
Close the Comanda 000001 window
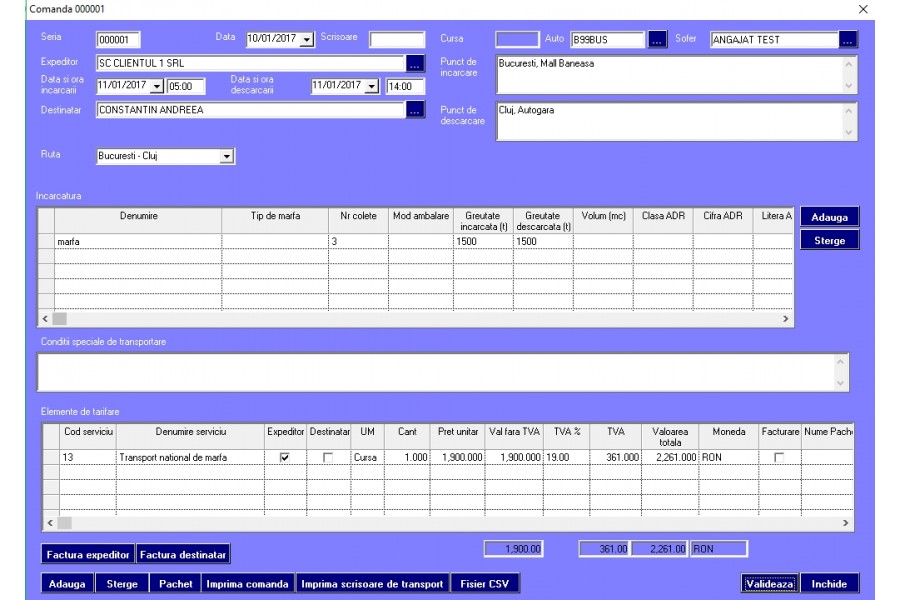(x=863, y=9)
